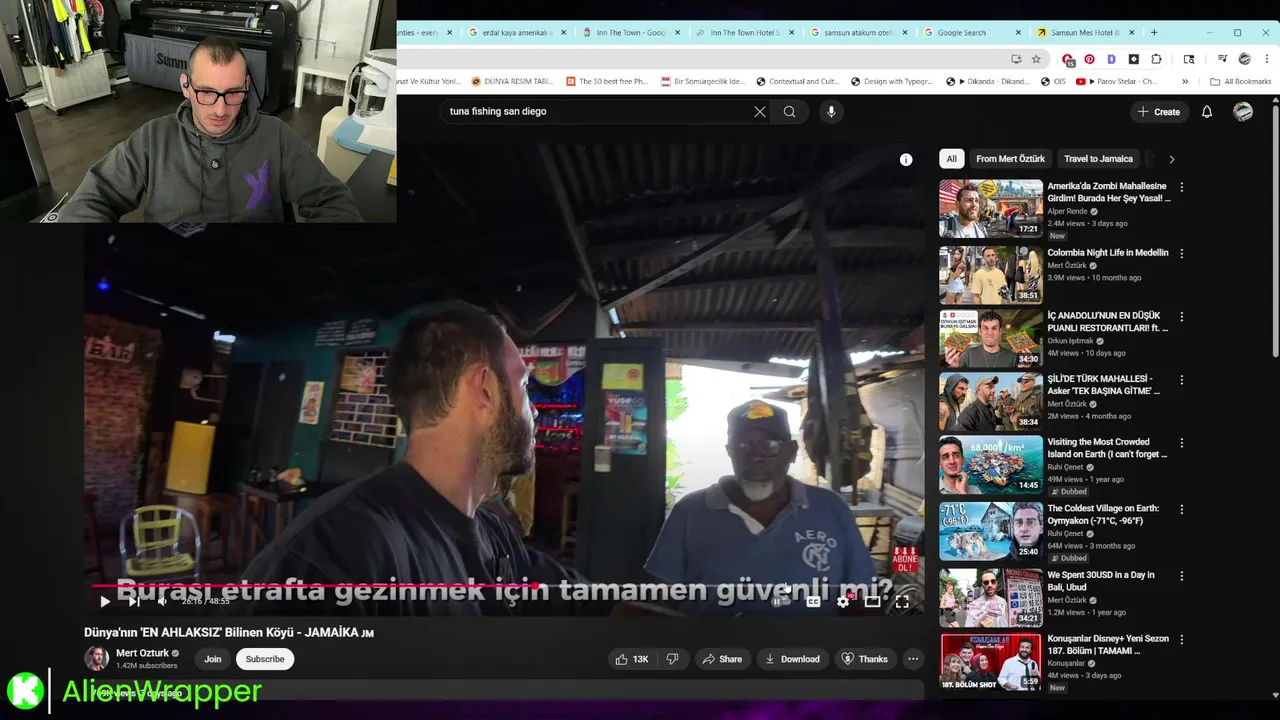Switch to the Inn The Town - Goog tab
The image size is (1280, 720).
point(629,32)
